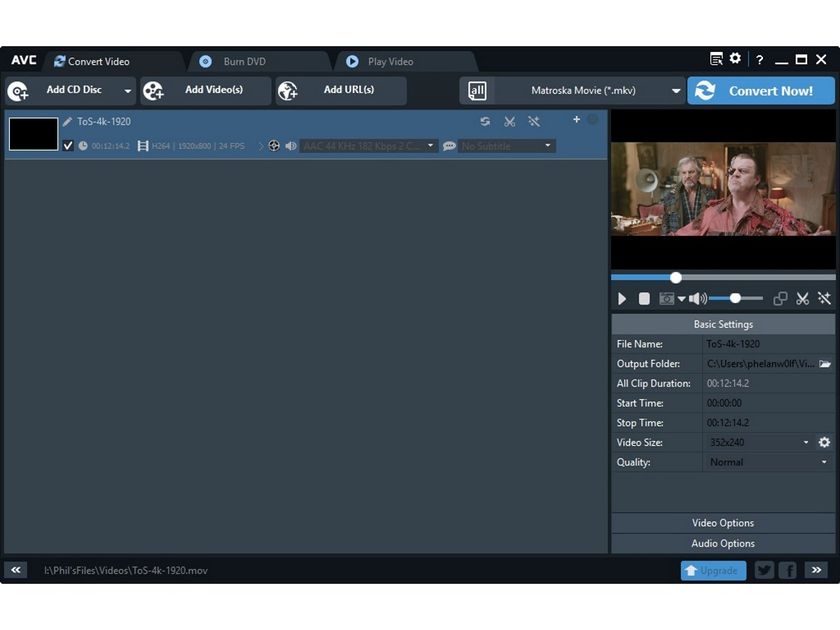Open the profile selector 'all' icon near the format box
This screenshot has width=840, height=630.
(x=477, y=90)
